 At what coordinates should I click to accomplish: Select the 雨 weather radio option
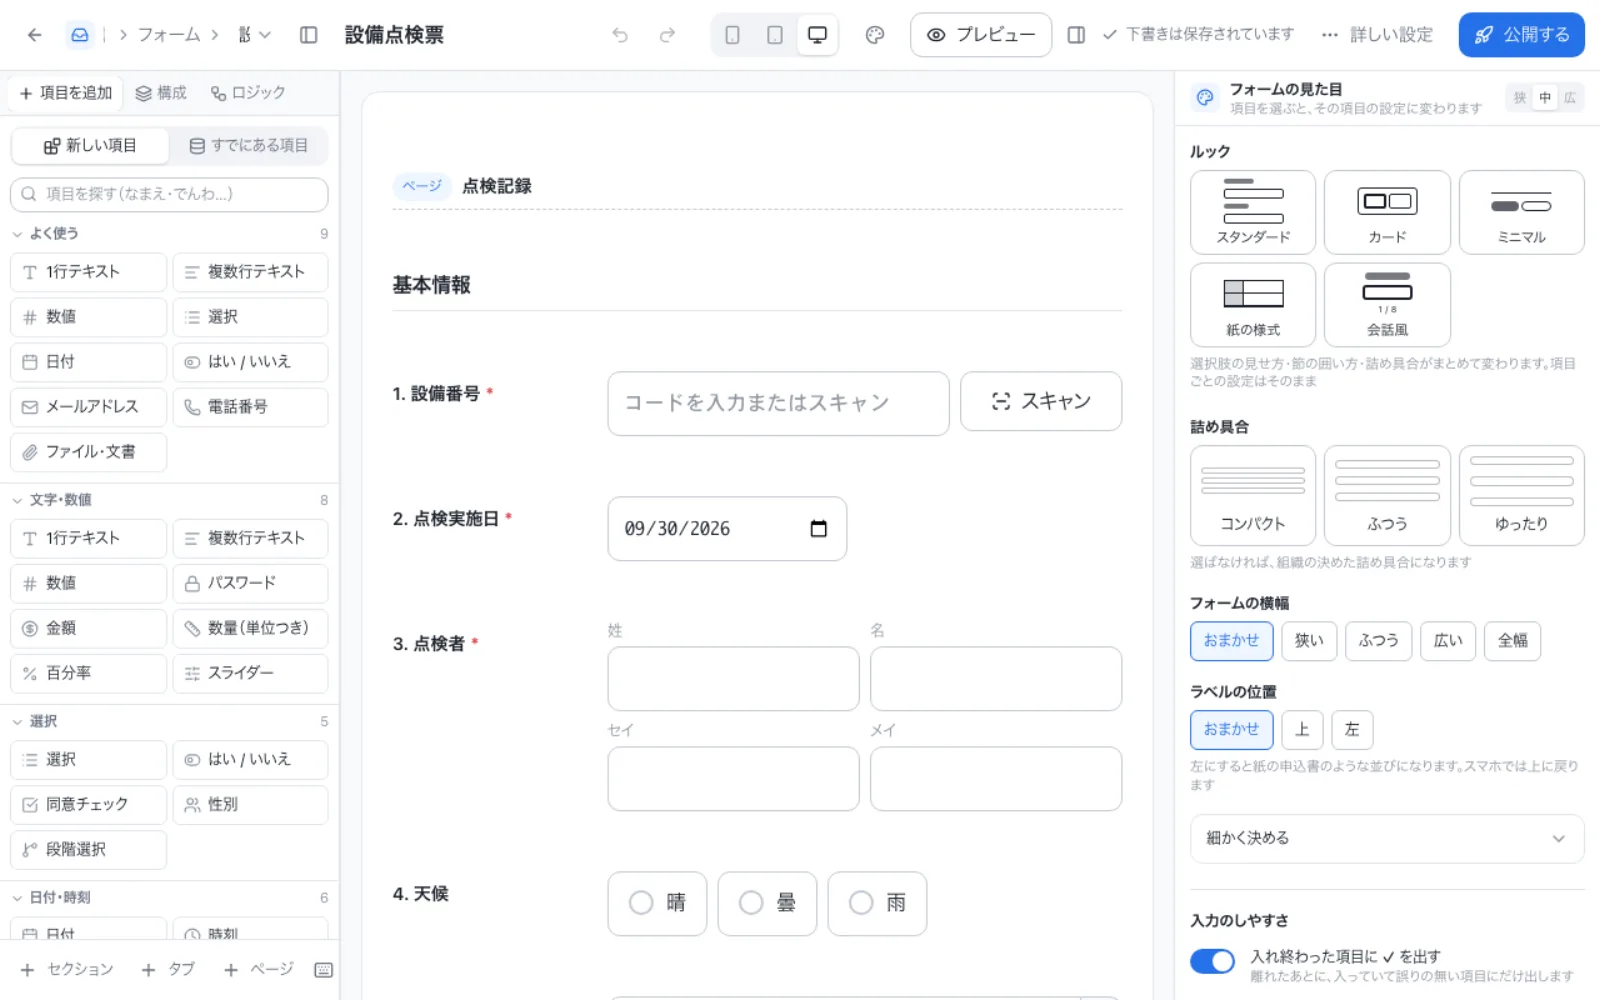pyautogui.click(x=877, y=903)
